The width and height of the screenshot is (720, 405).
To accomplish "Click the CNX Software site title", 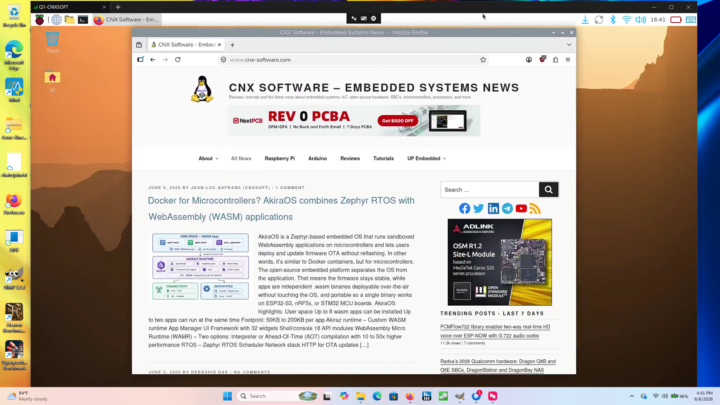I will 374,88.
